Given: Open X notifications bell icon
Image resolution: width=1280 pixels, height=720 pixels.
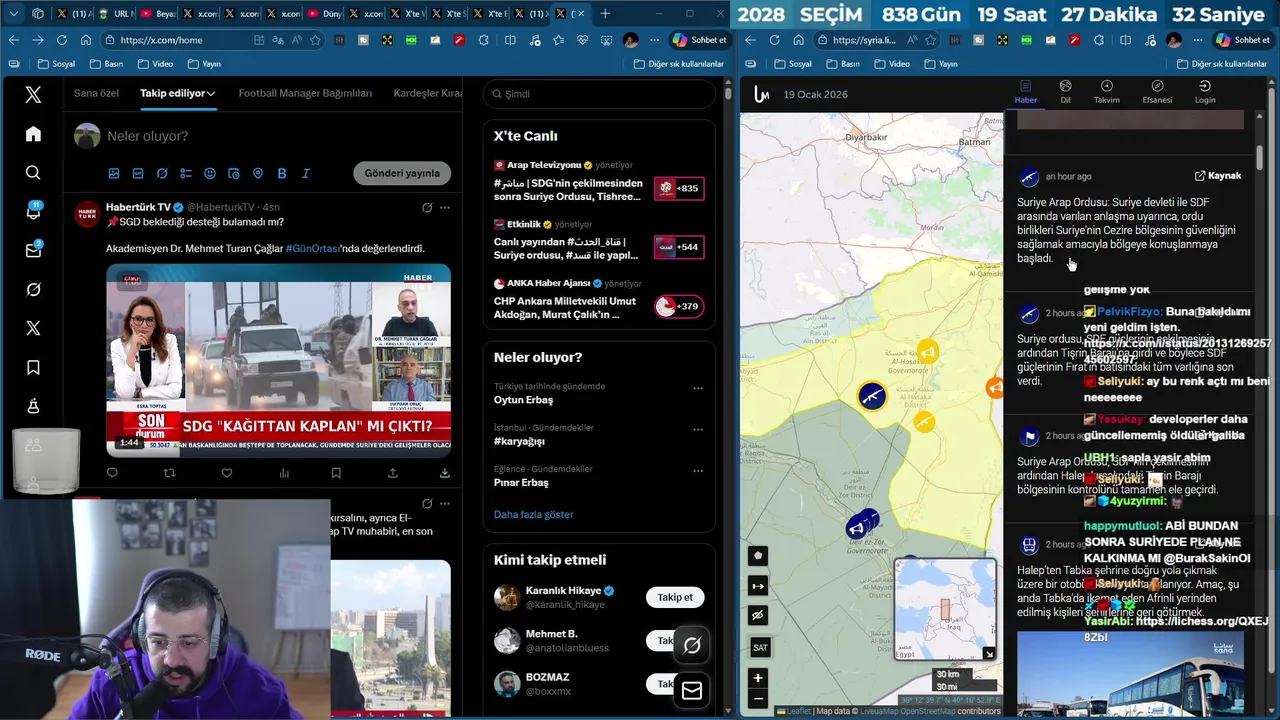Looking at the screenshot, I should point(33,211).
